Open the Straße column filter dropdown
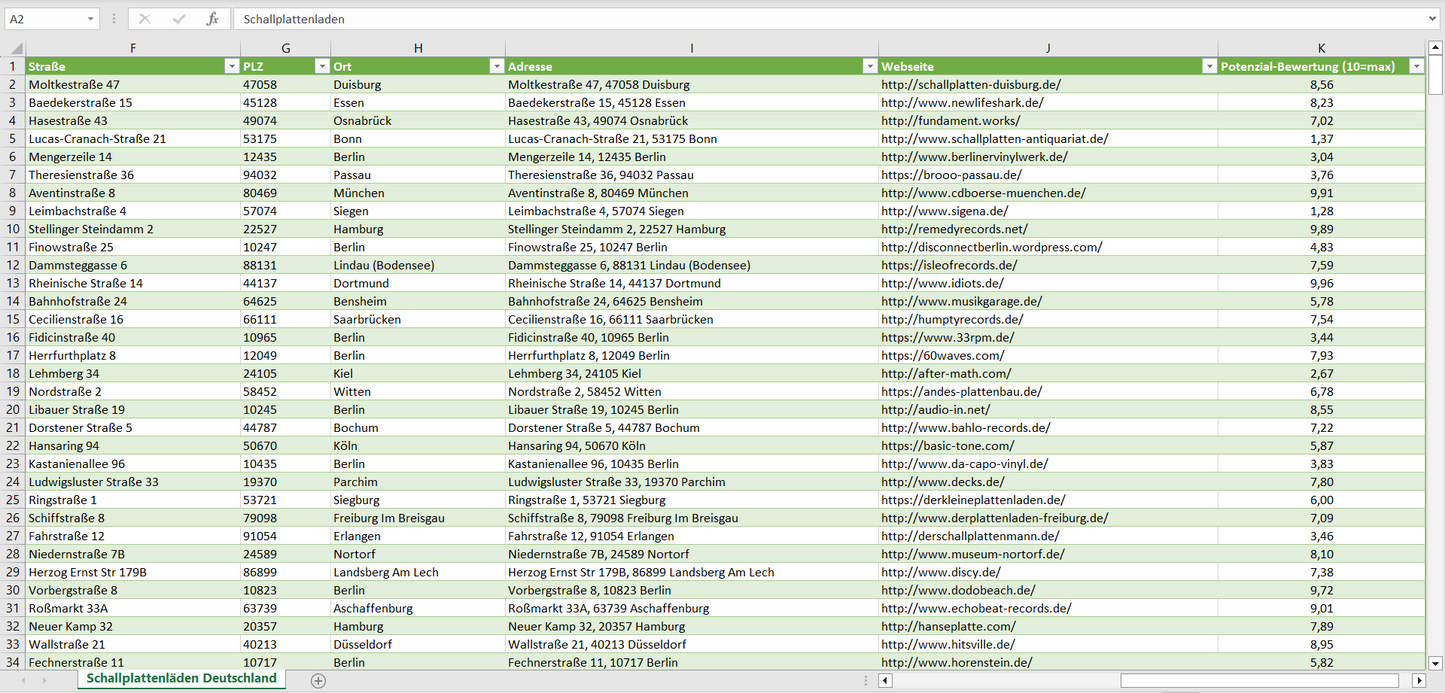This screenshot has height=693, width=1445. 231,66
